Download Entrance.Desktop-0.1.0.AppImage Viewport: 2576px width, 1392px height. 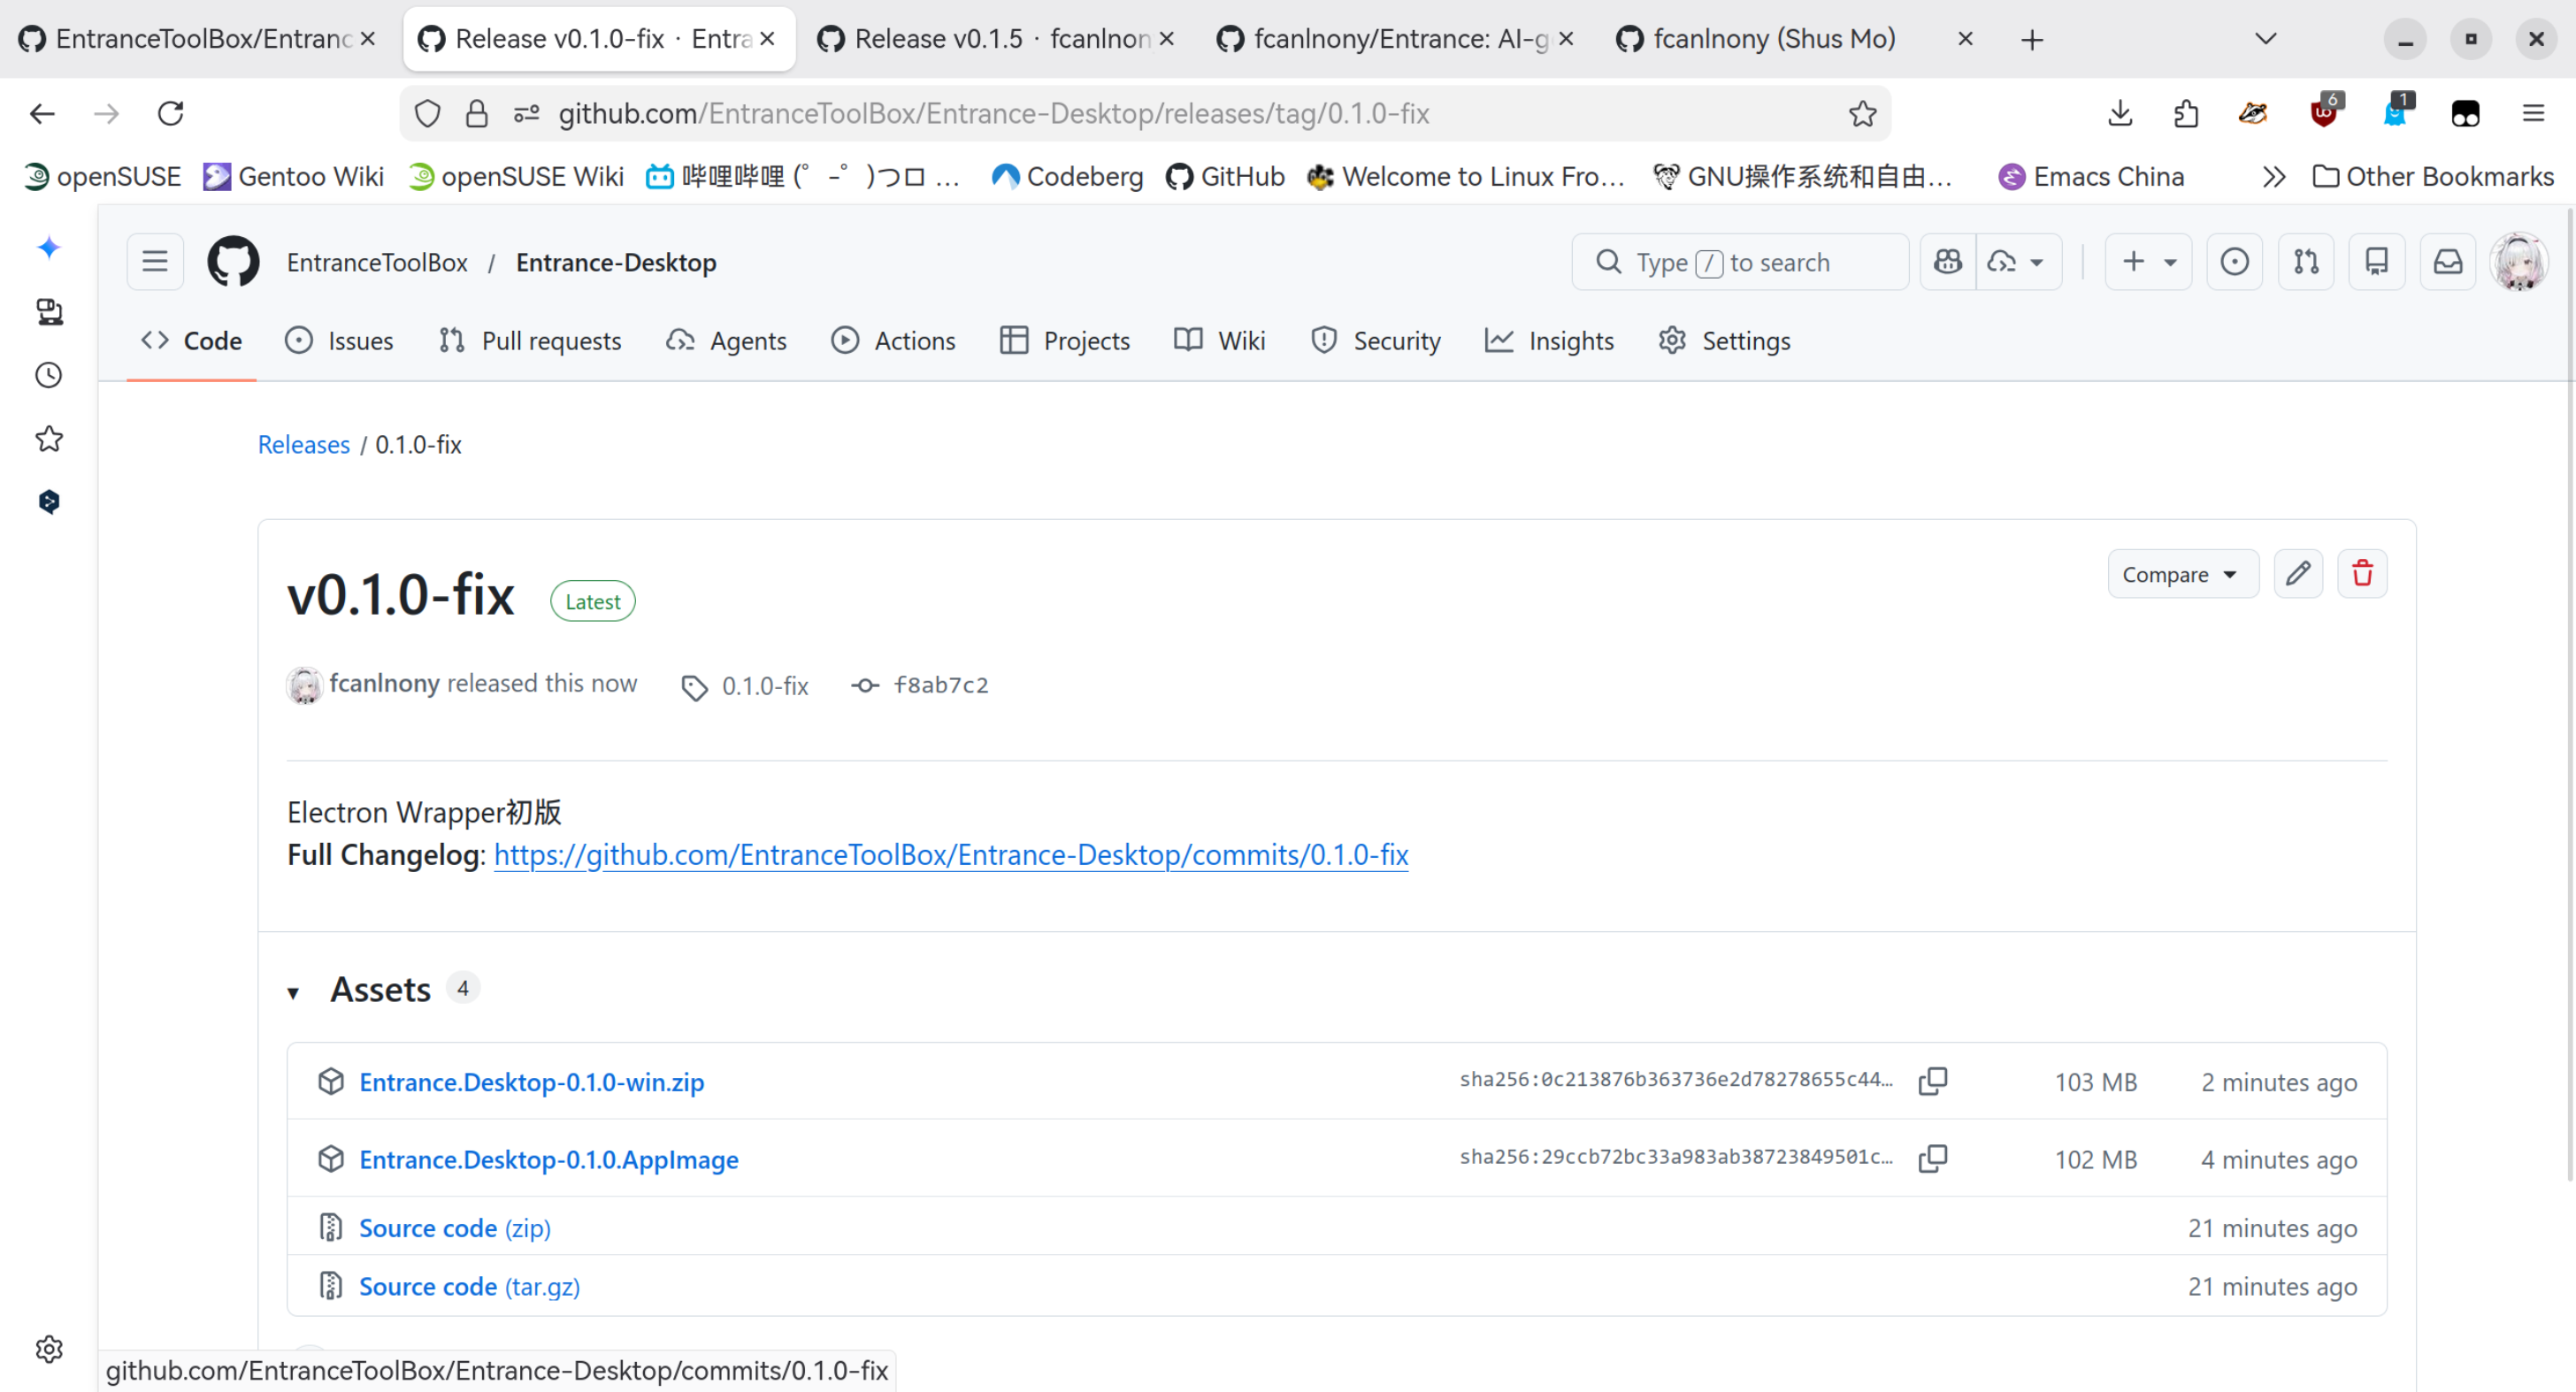pyautogui.click(x=549, y=1159)
